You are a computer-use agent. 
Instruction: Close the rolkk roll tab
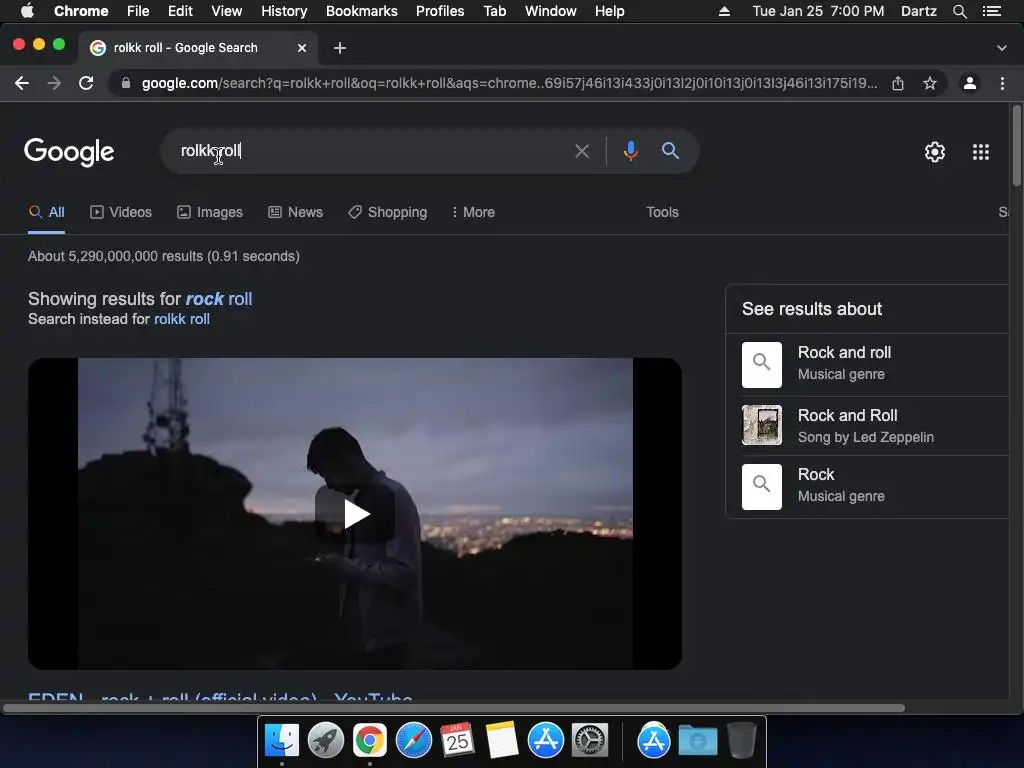302,48
